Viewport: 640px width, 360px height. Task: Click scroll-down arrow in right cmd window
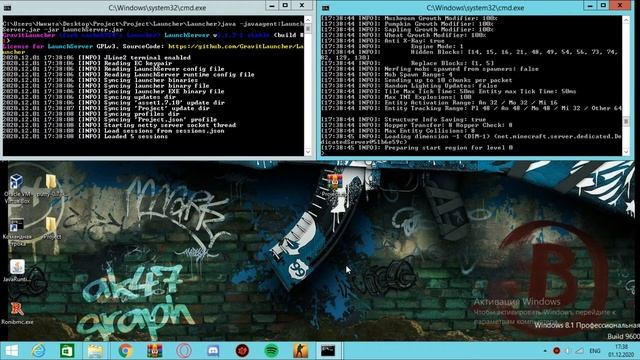[x=626, y=152]
